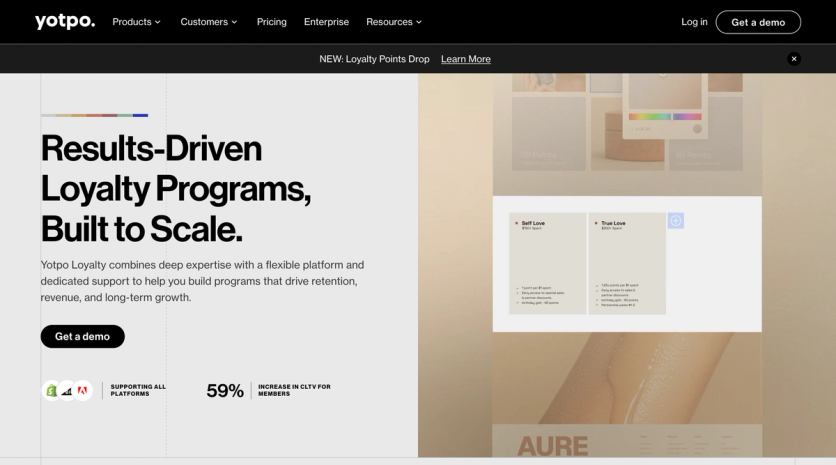836x465 pixels.
Task: Go to the Pricing page
Action: (x=271, y=22)
